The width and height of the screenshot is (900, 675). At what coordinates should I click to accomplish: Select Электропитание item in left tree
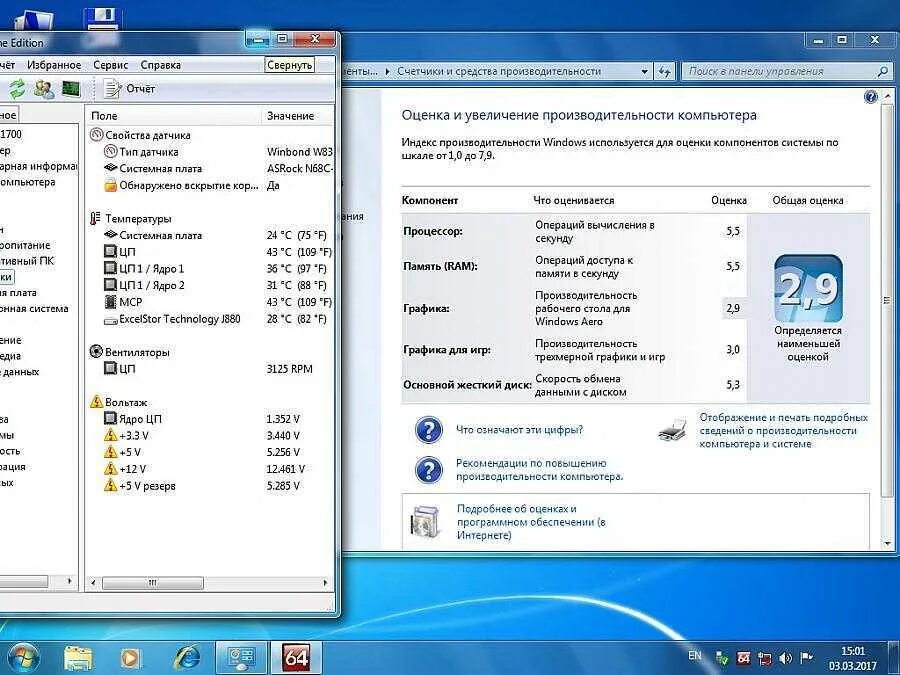click(25, 245)
